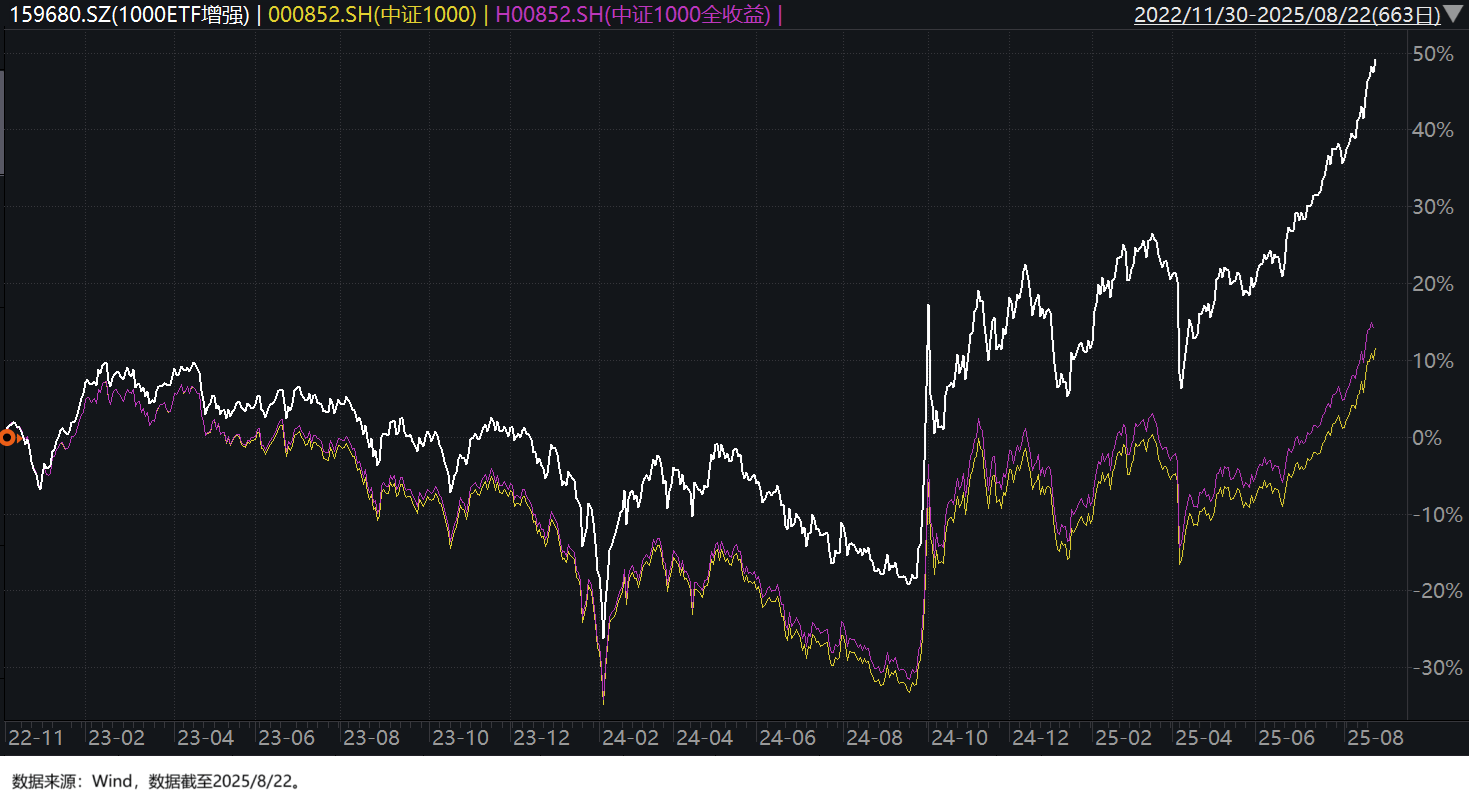Click the 23-06 date label on x-axis
1469x810 pixels.
point(287,738)
